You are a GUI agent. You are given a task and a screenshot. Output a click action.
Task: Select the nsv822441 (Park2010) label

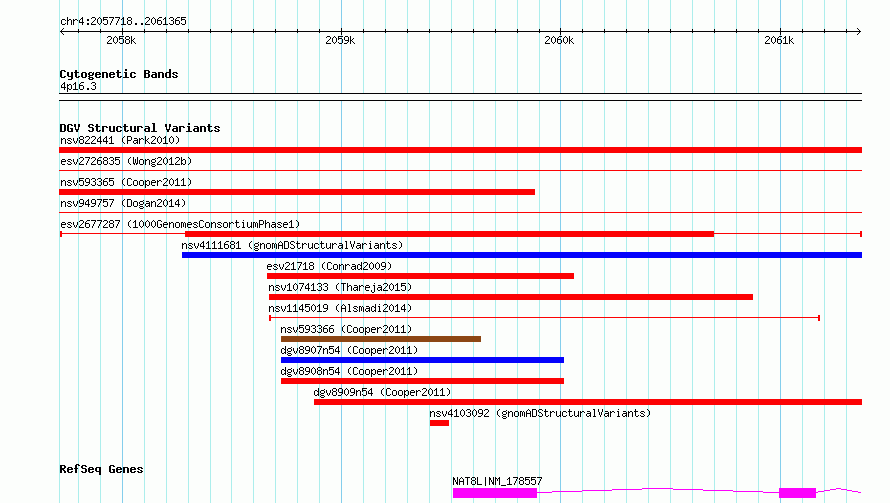tap(120, 140)
